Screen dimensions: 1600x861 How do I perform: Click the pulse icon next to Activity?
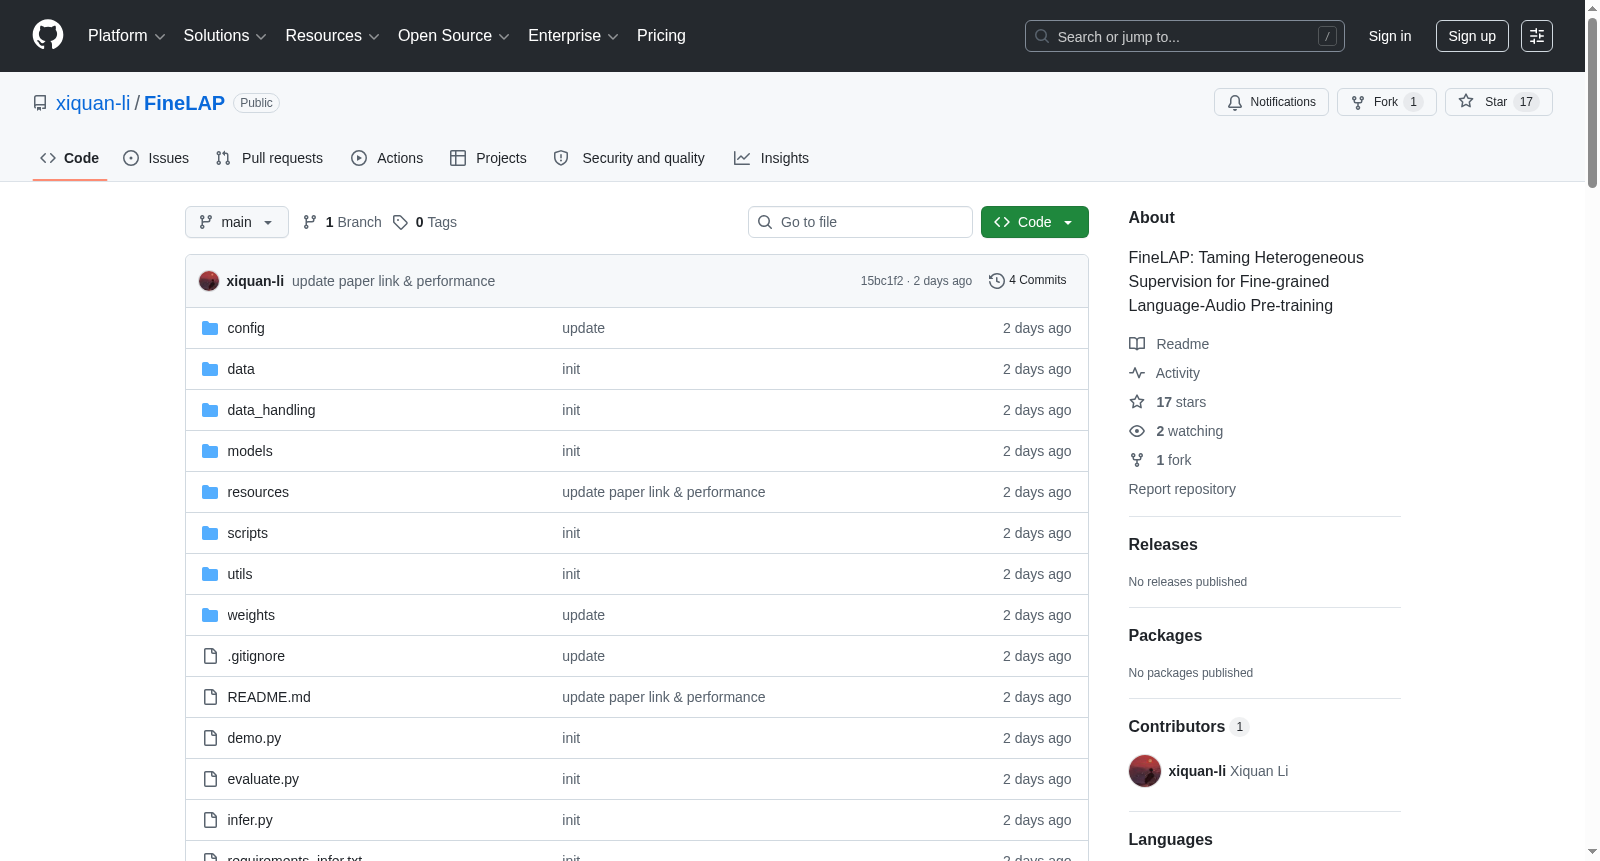click(x=1137, y=373)
